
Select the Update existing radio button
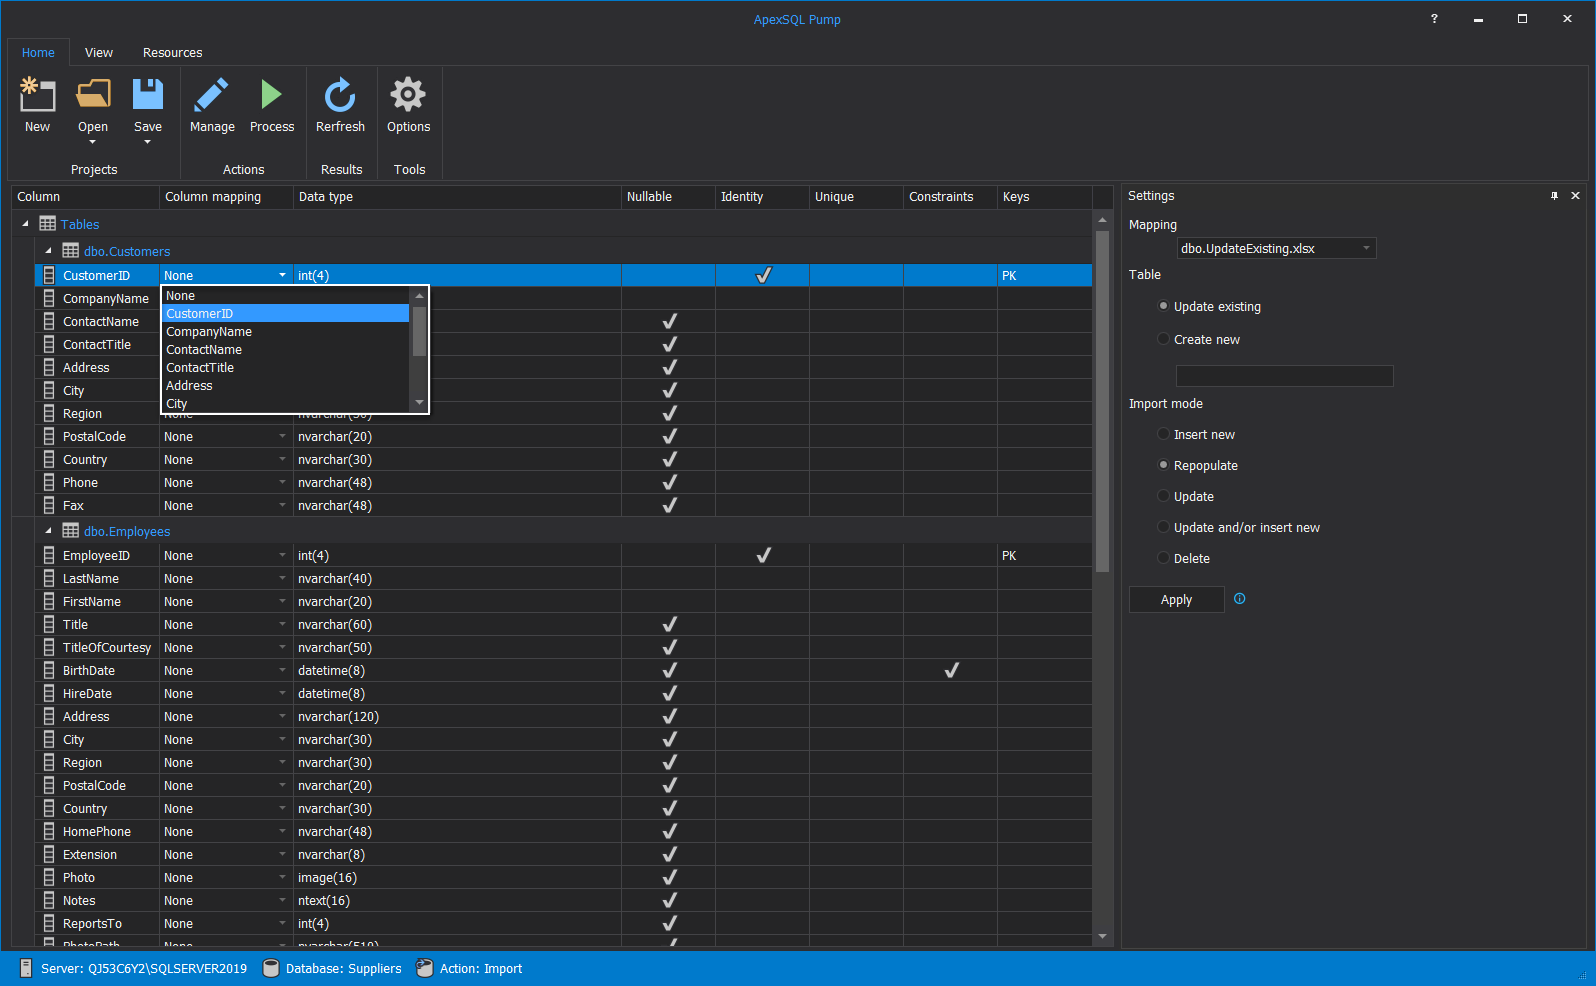[x=1163, y=306]
